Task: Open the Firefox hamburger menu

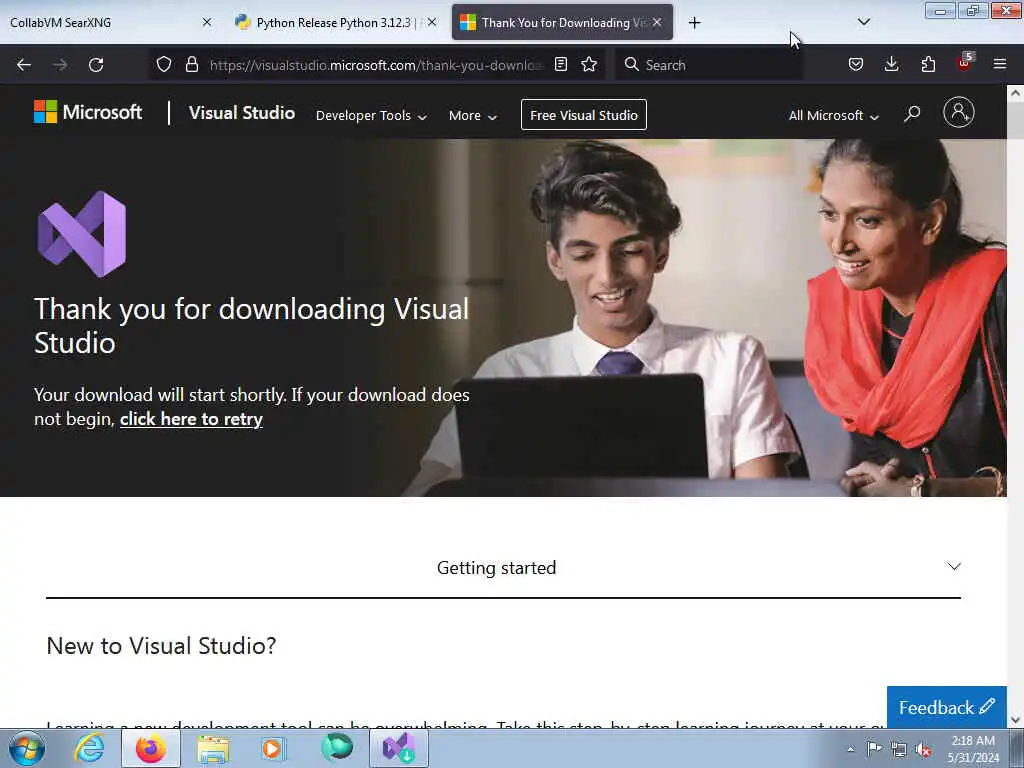Action: click(x=1000, y=64)
